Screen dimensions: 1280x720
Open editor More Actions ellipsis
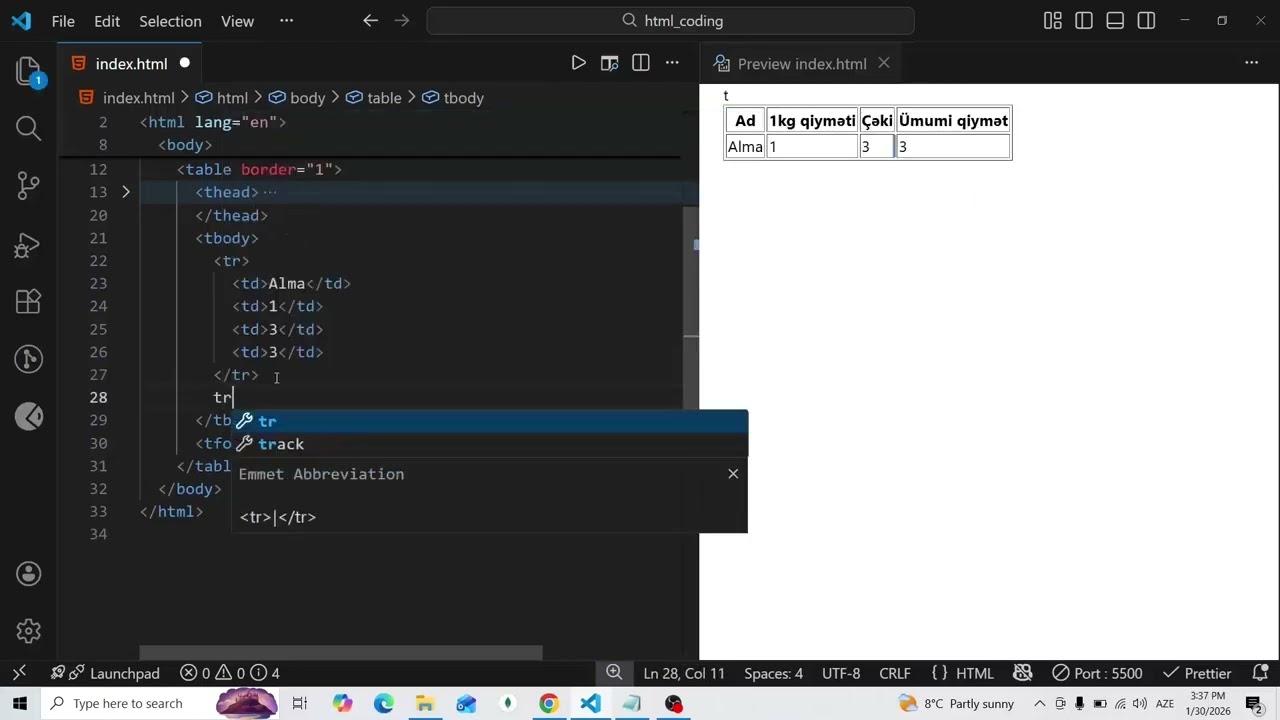[x=672, y=63]
